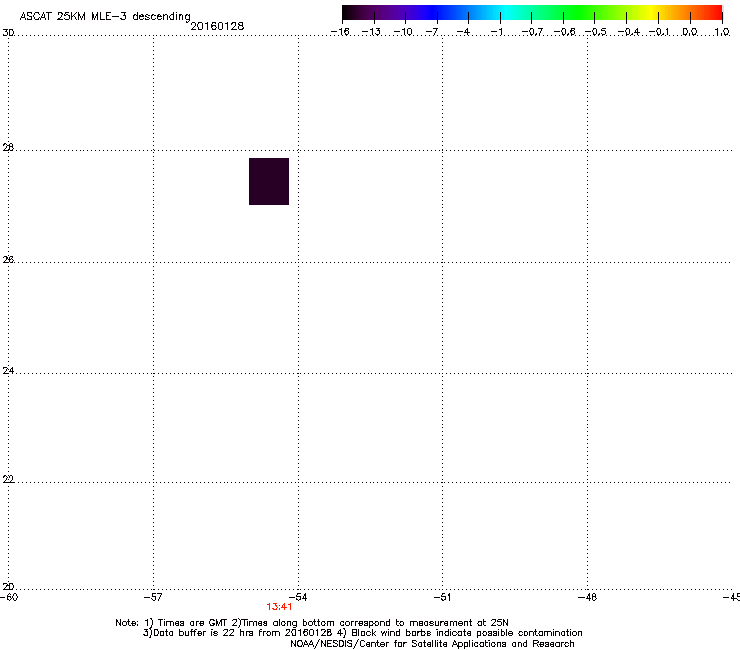The image size is (740, 650).
Task: Click the 1.0 color scale label
Action: (x=722, y=32)
